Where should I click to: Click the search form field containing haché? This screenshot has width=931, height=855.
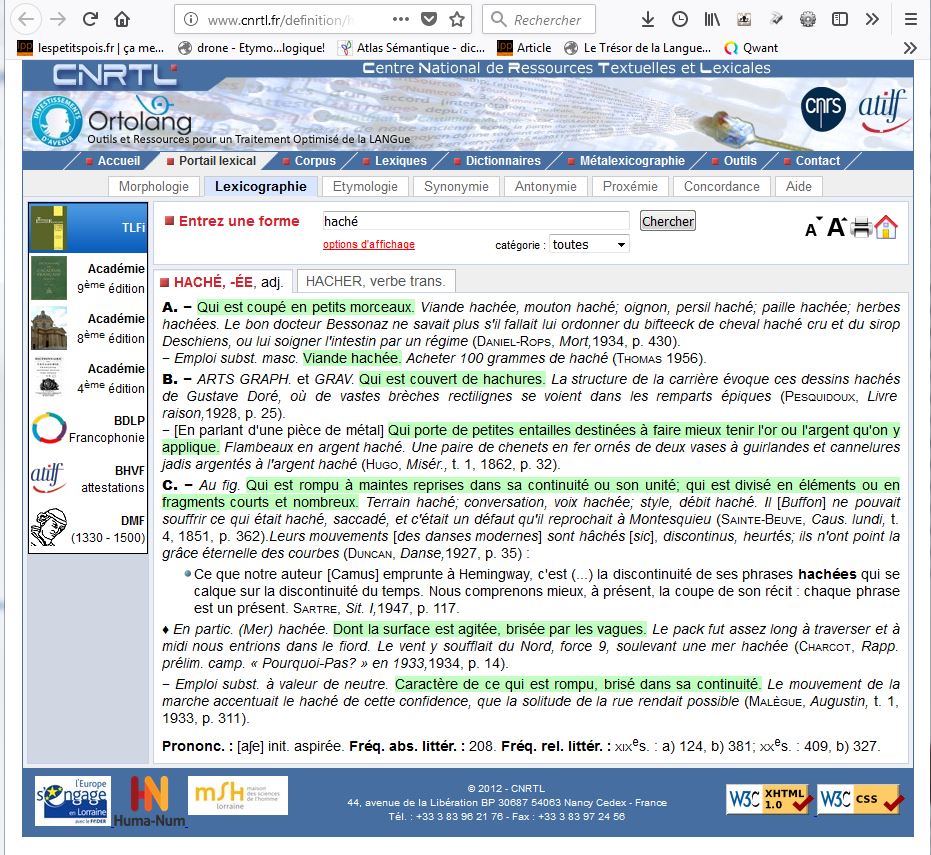(x=475, y=221)
